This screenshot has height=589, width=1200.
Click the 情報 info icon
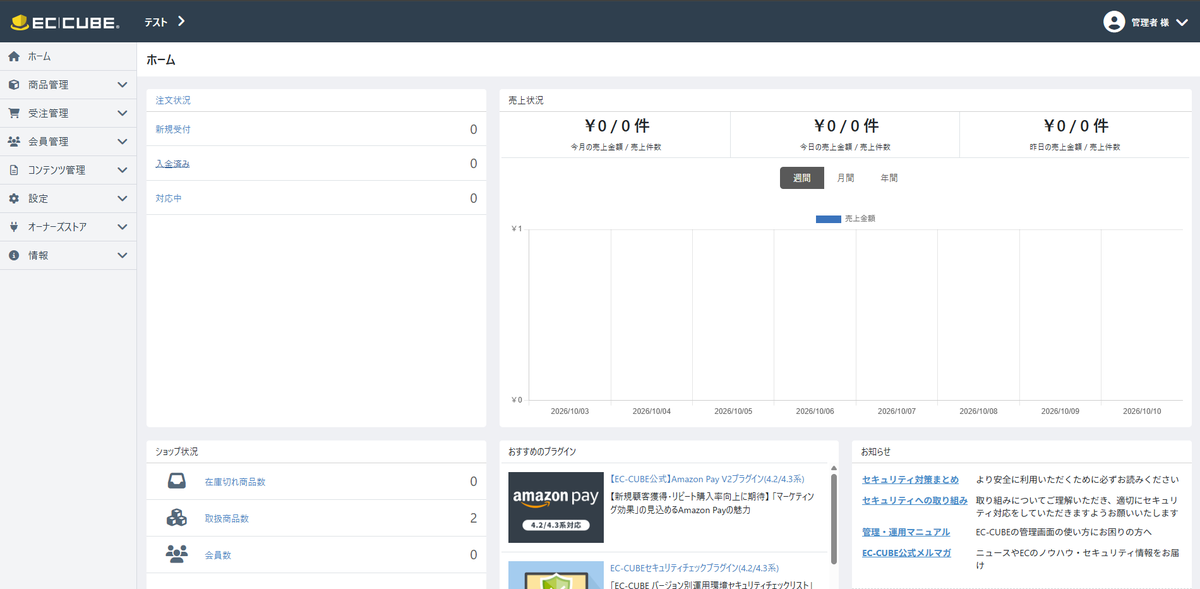pos(14,256)
